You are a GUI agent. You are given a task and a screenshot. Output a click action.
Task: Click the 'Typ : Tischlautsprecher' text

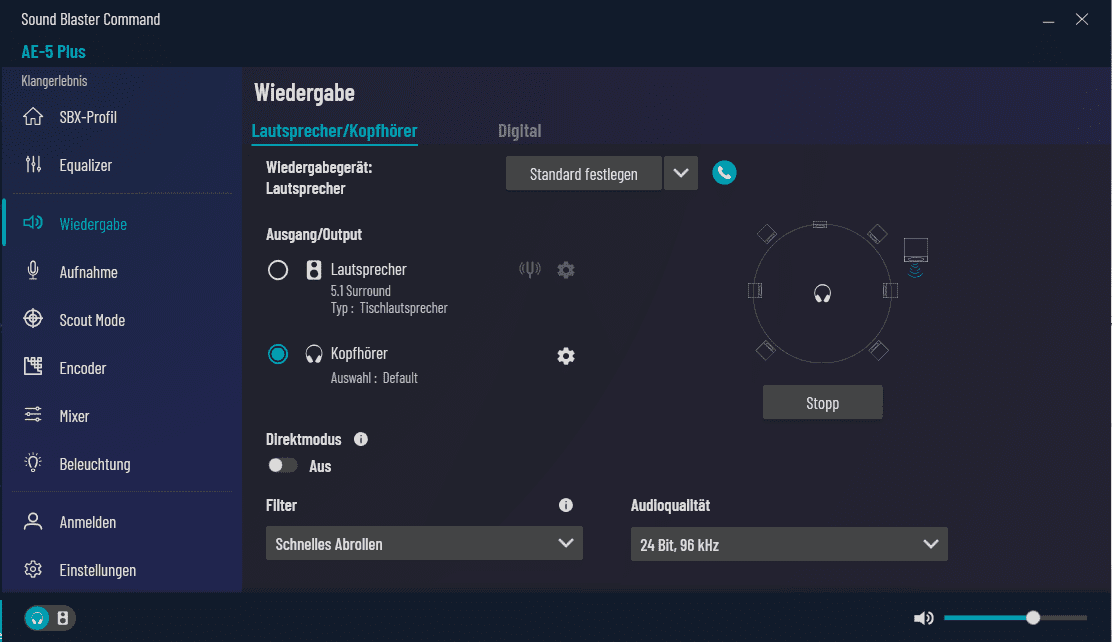[x=389, y=308]
